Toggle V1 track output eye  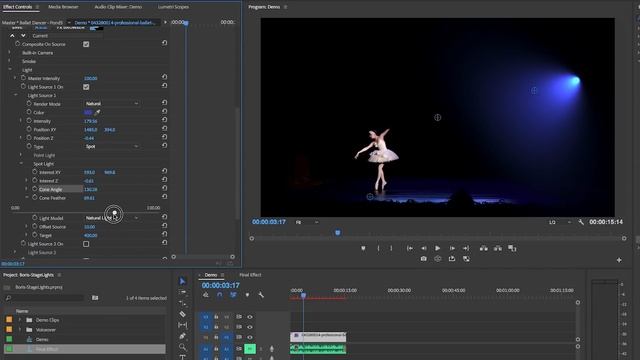250,338
